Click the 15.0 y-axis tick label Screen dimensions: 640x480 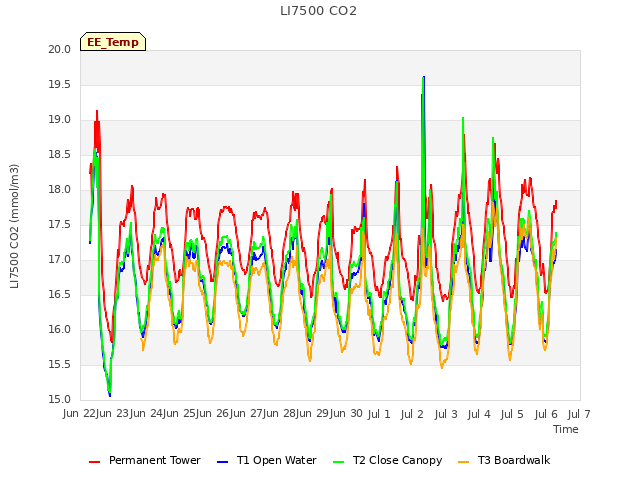click(x=60, y=400)
